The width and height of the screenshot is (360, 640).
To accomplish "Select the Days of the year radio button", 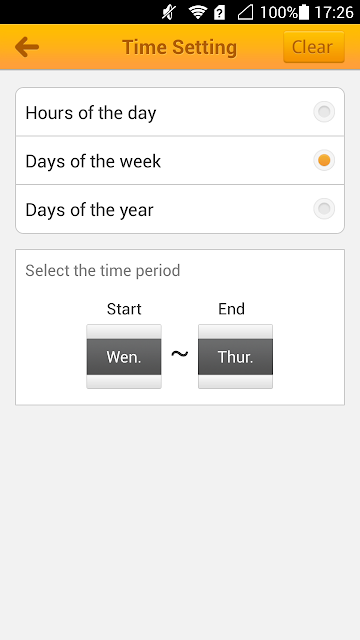I will coord(324,209).
